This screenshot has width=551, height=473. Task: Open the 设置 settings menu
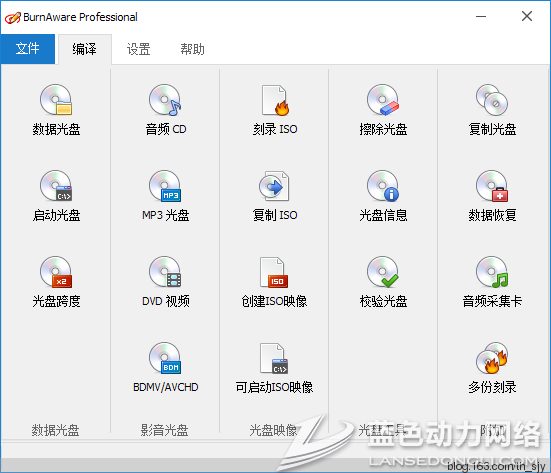tap(138, 49)
